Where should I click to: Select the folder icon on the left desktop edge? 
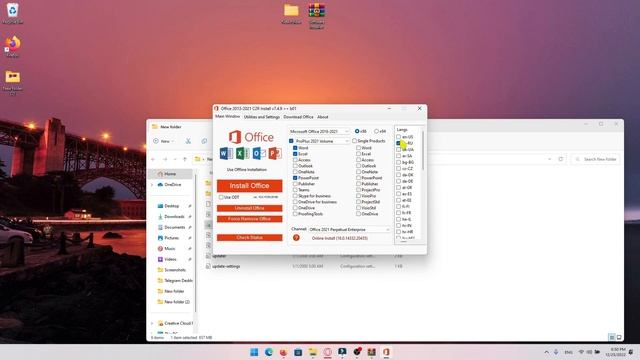[x=13, y=82]
